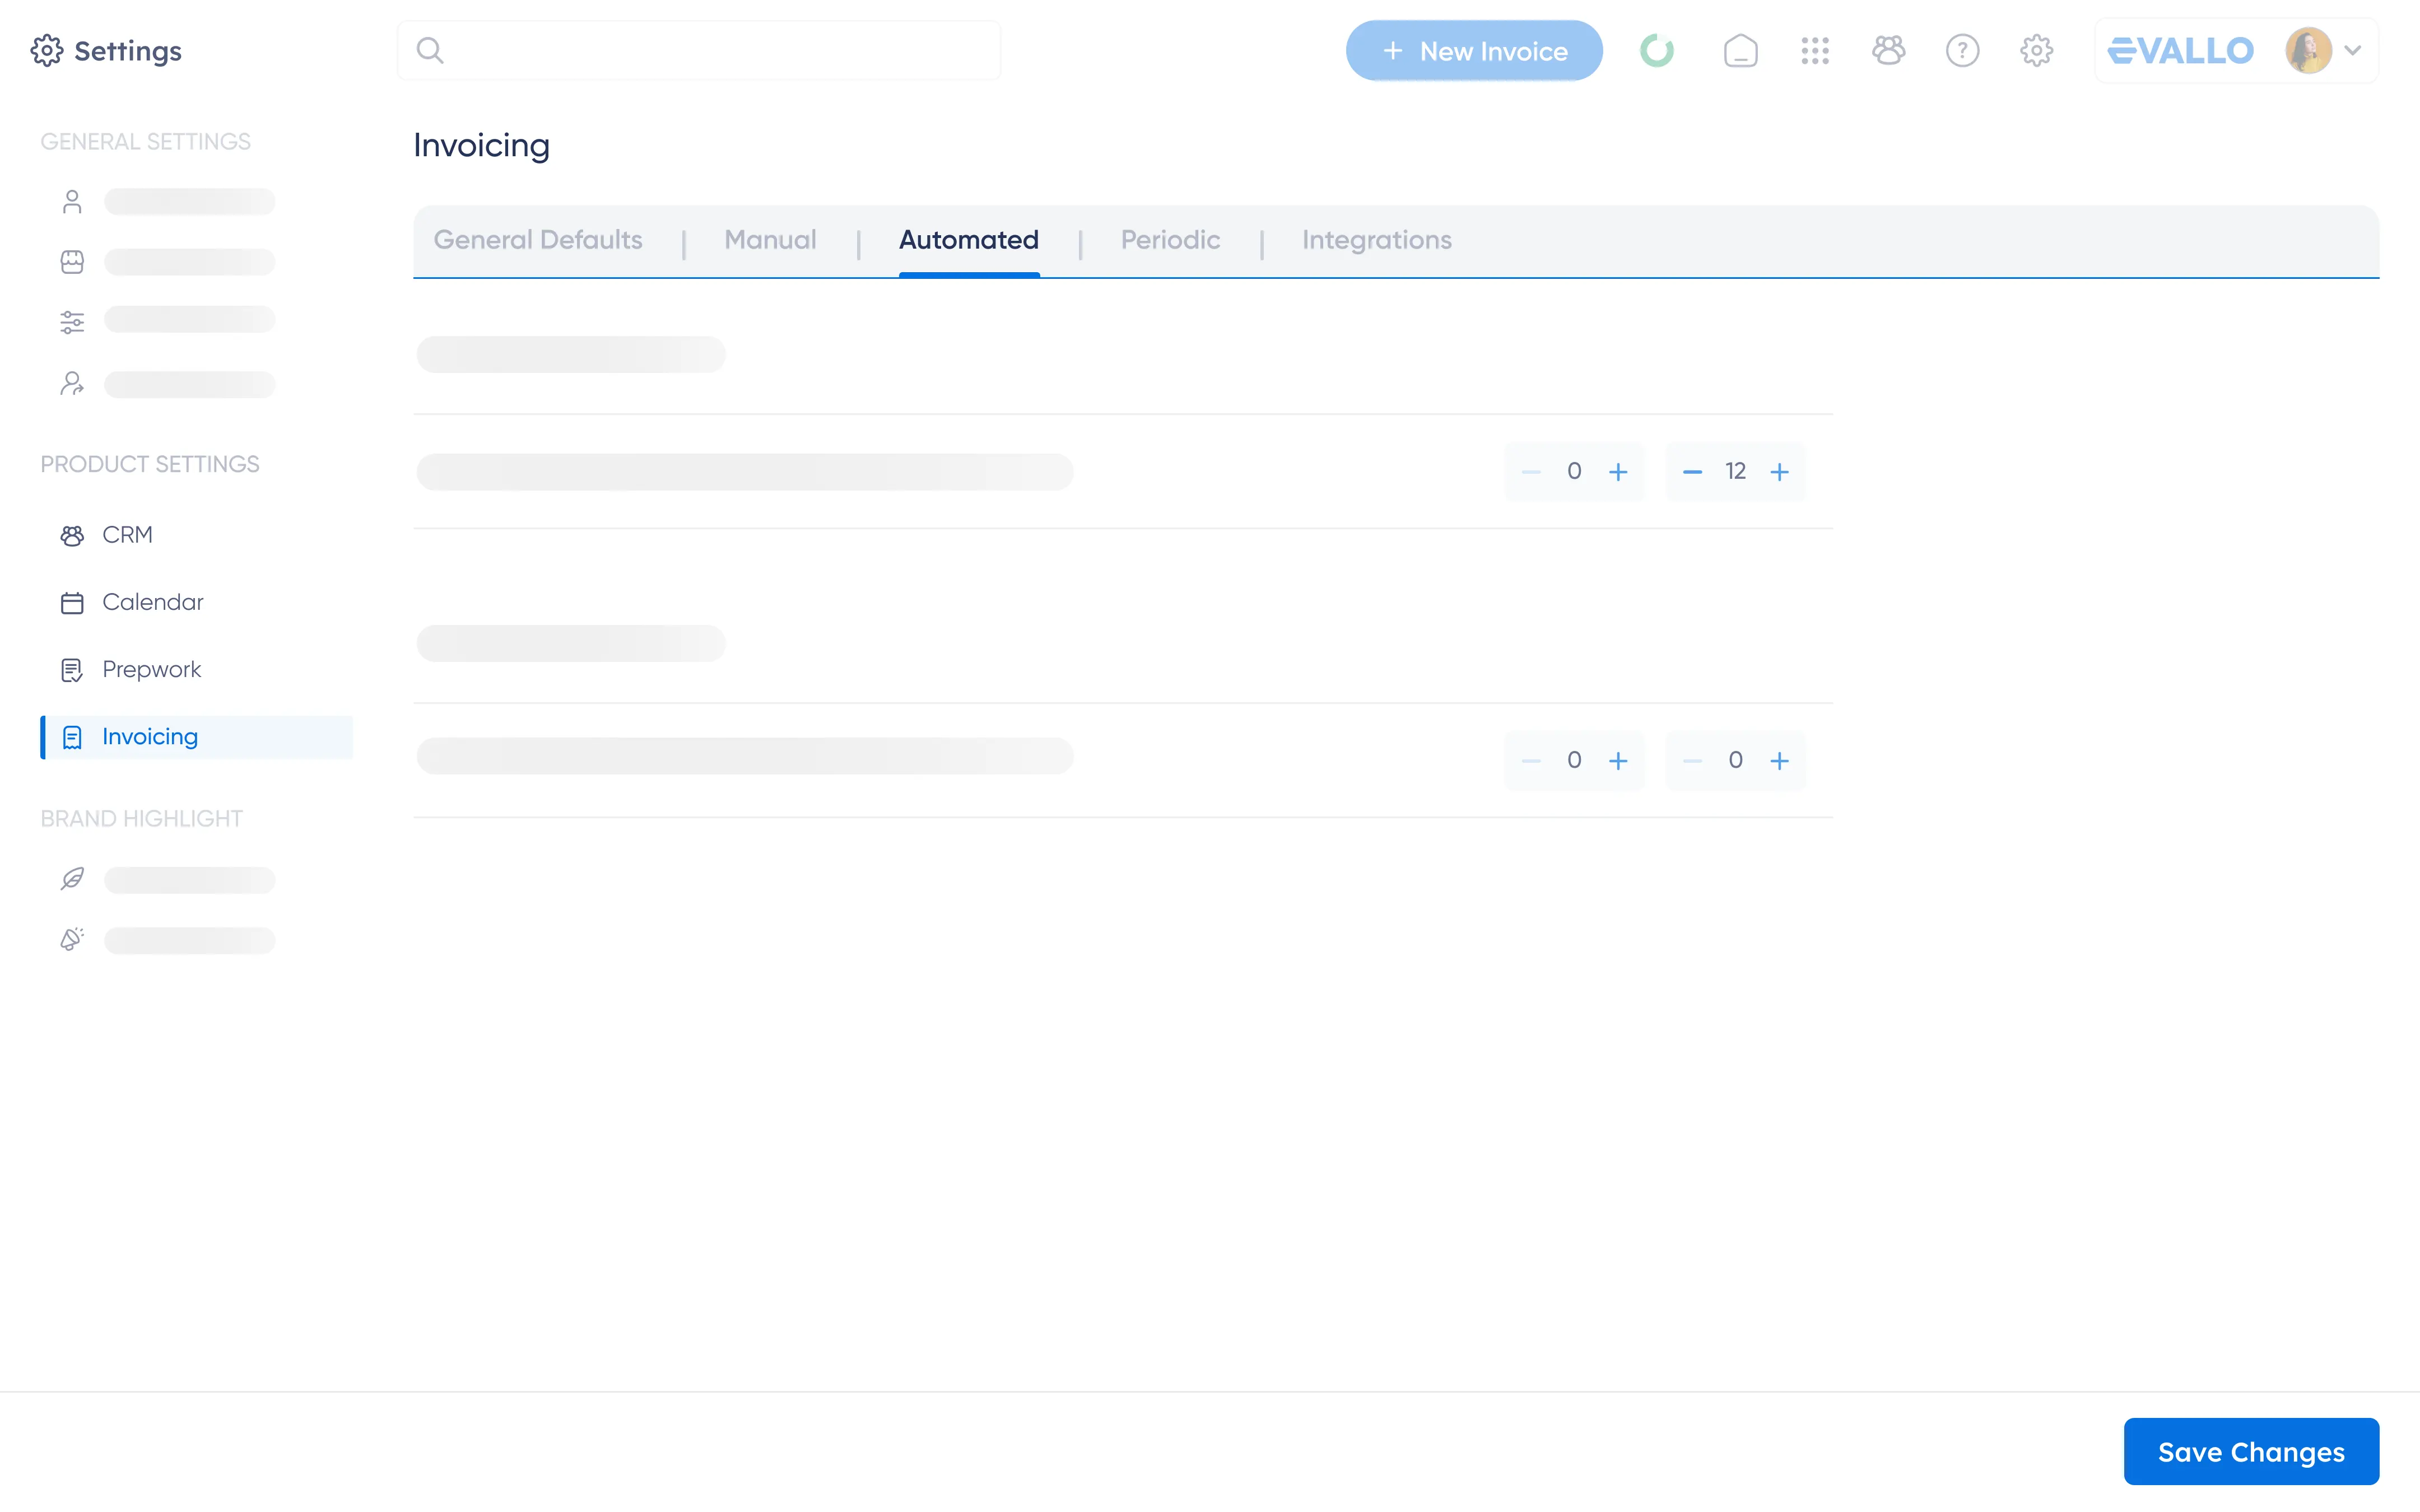Screen dimensions: 2420x1512
Task: Click the gear icon in top bar
Action: coord(2036,50)
